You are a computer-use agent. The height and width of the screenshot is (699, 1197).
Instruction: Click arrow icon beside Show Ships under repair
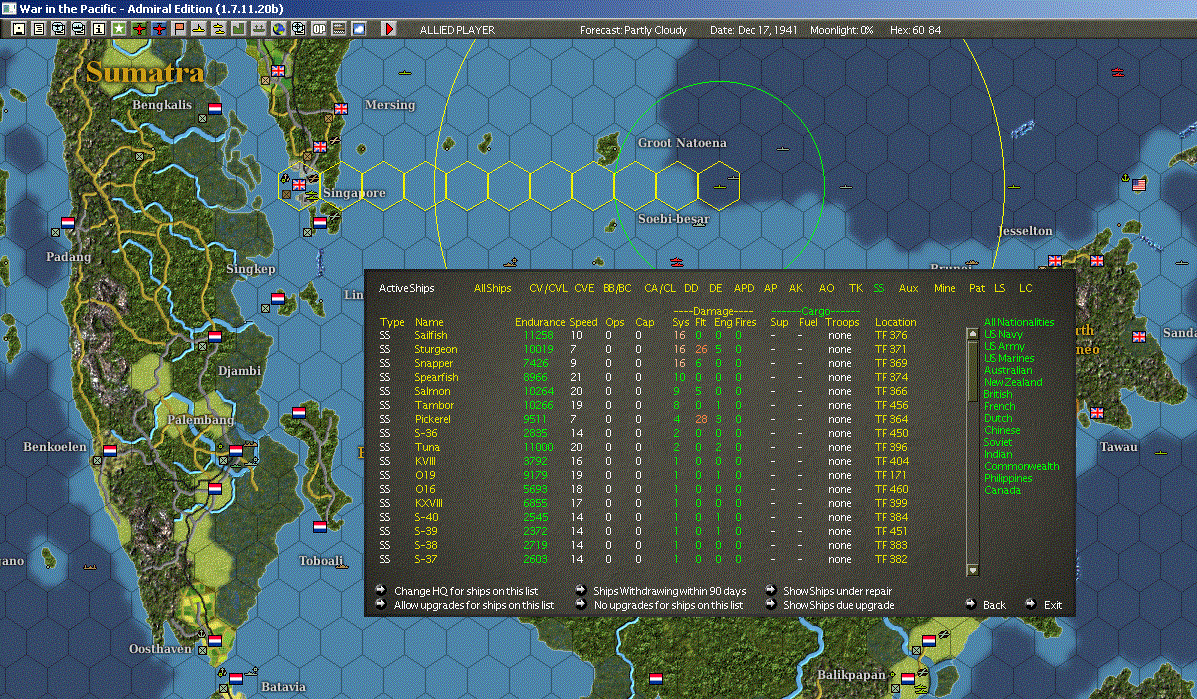pyautogui.click(x=770, y=590)
